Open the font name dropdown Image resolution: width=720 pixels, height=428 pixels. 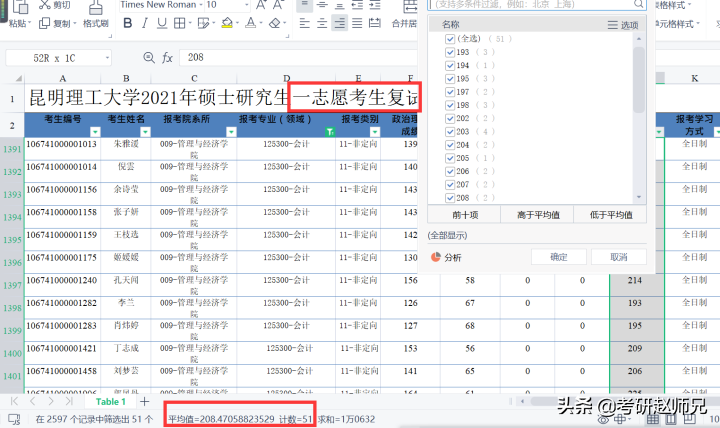pyautogui.click(x=201, y=5)
